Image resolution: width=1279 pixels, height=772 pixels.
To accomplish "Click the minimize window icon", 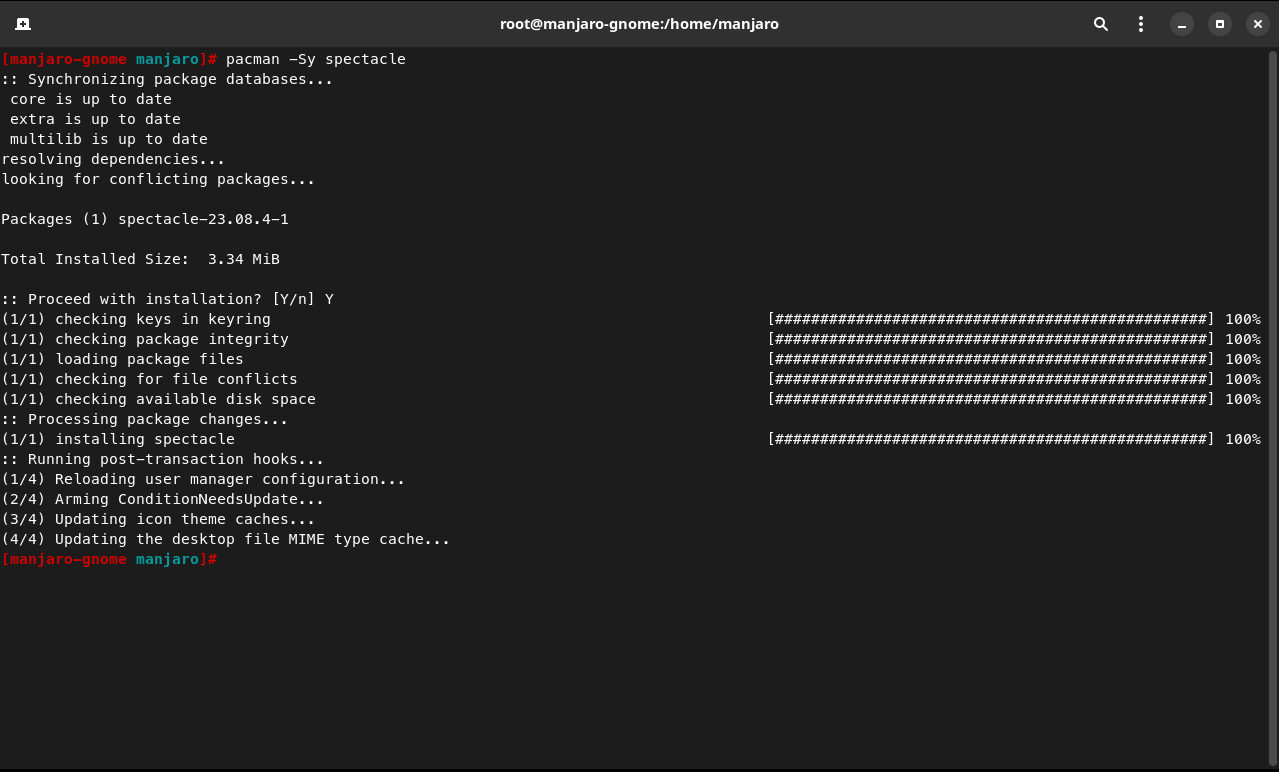I will [1181, 23].
